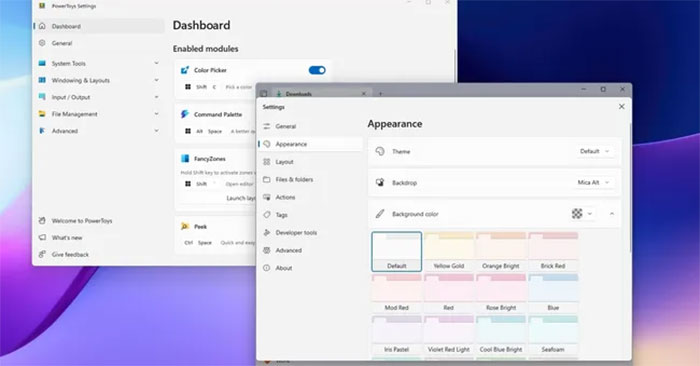Screen dimensions: 700x366
Task: Add a new tab next to Downloads
Action: 380,94
